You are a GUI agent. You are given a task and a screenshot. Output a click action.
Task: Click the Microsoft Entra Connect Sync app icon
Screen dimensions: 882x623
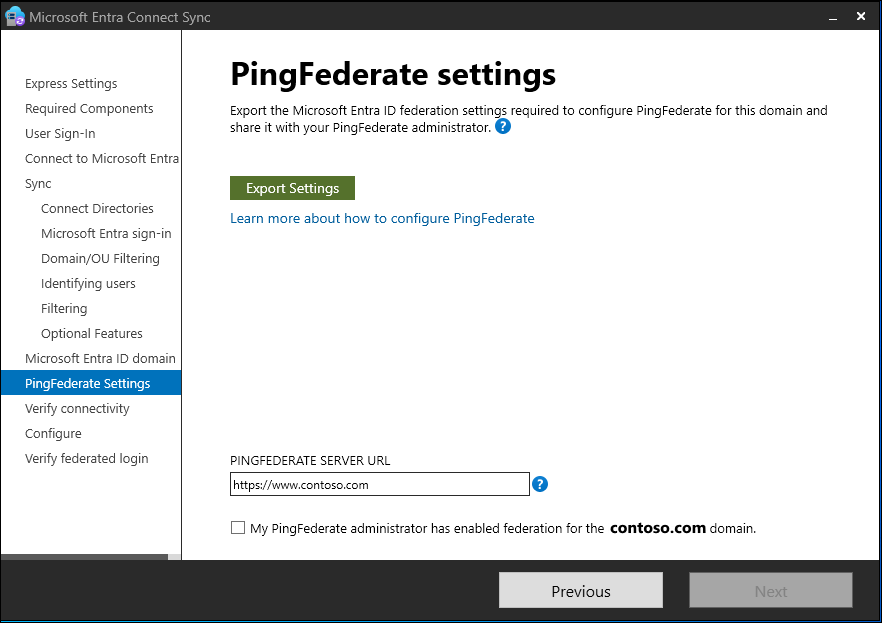[x=15, y=16]
